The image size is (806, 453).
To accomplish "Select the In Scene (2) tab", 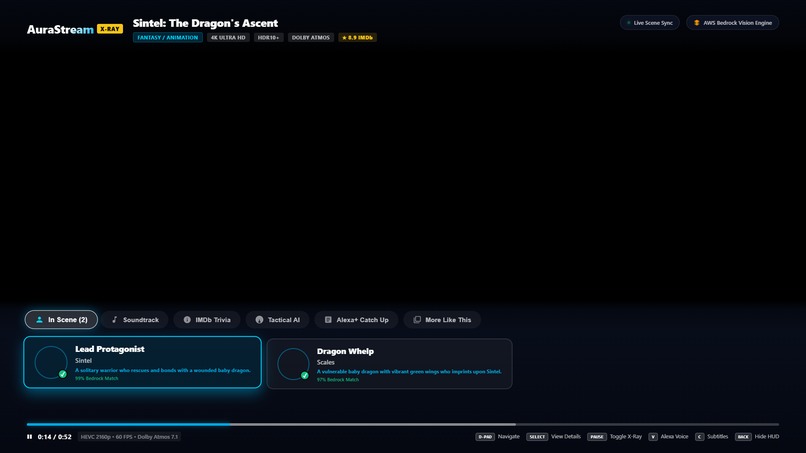I will [61, 319].
